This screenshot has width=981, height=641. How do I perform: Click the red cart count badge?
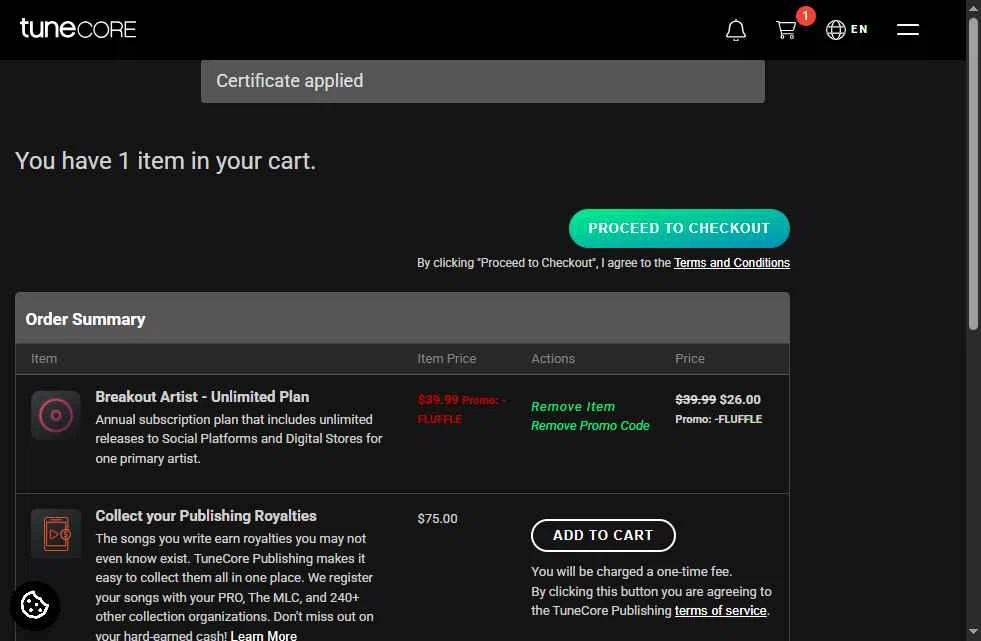tap(805, 16)
